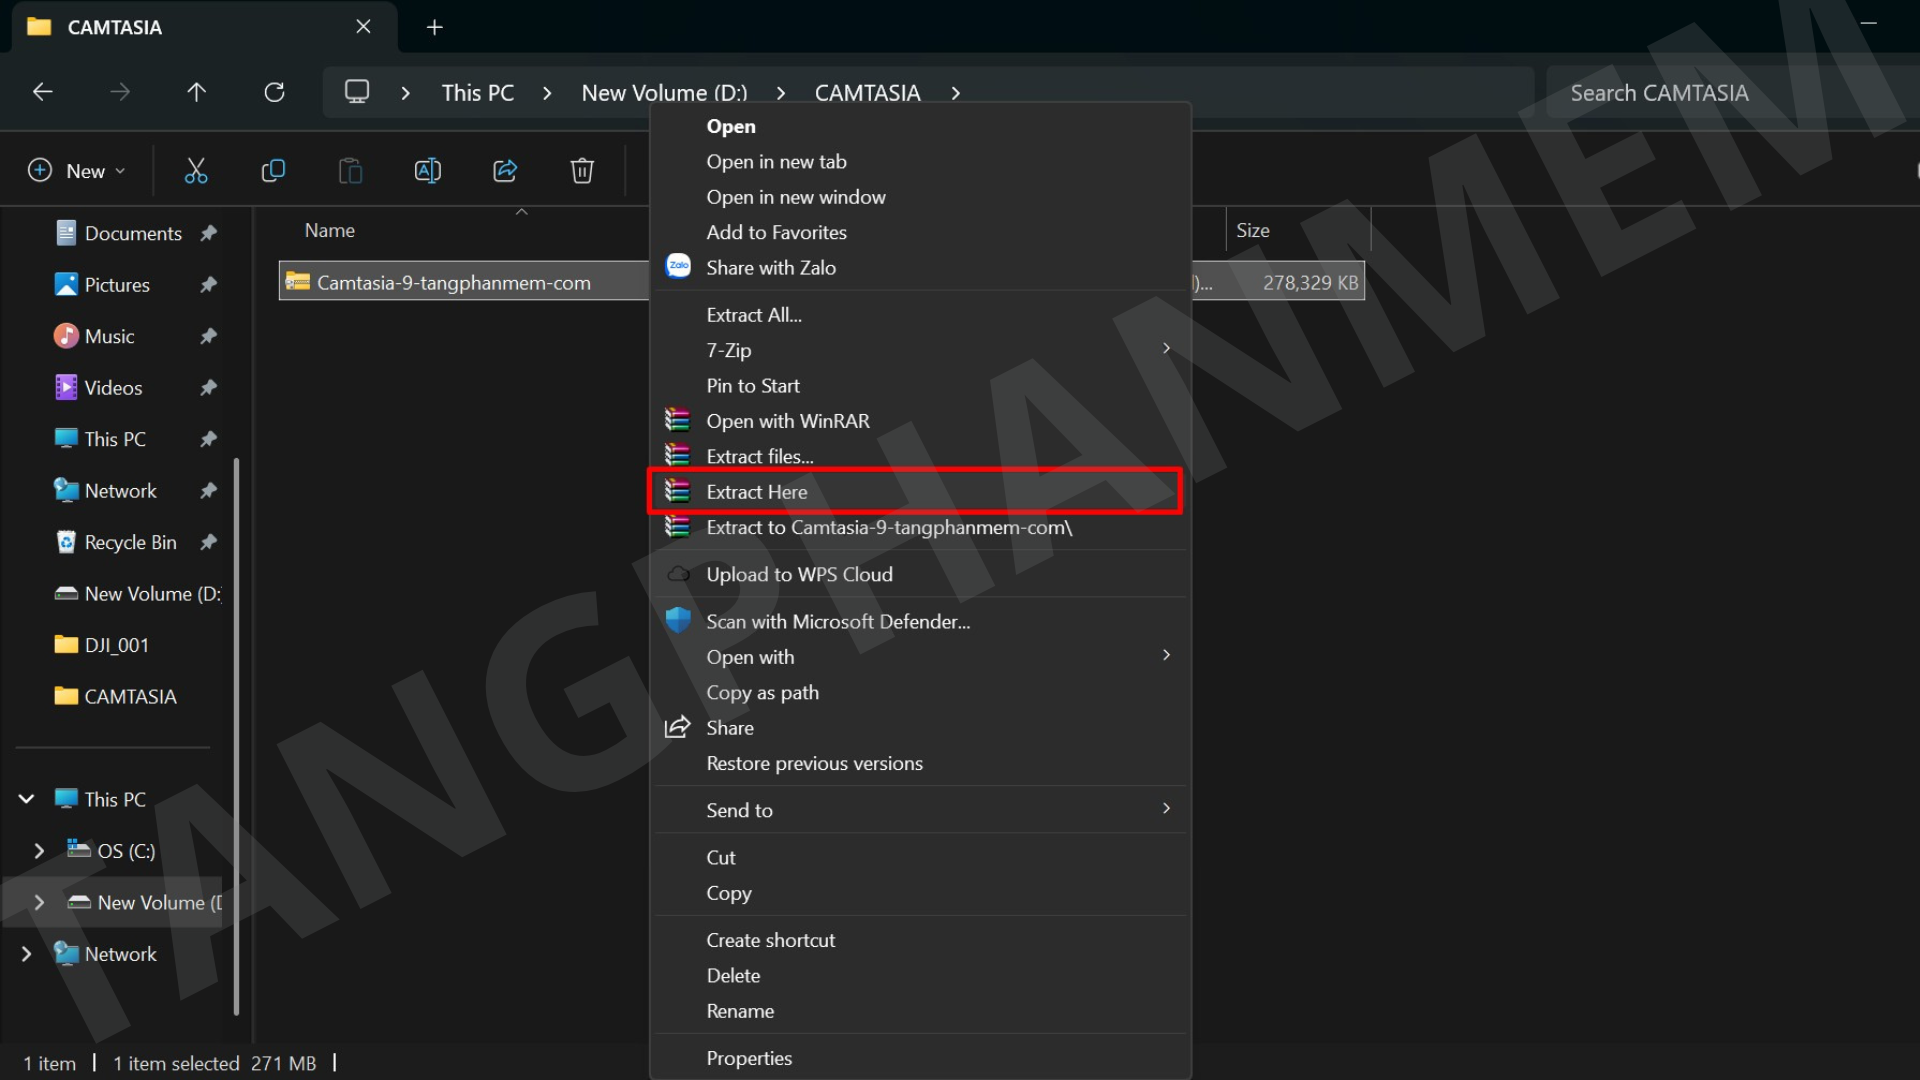Open the New item dropdown
The image size is (1920, 1080).
(77, 171)
